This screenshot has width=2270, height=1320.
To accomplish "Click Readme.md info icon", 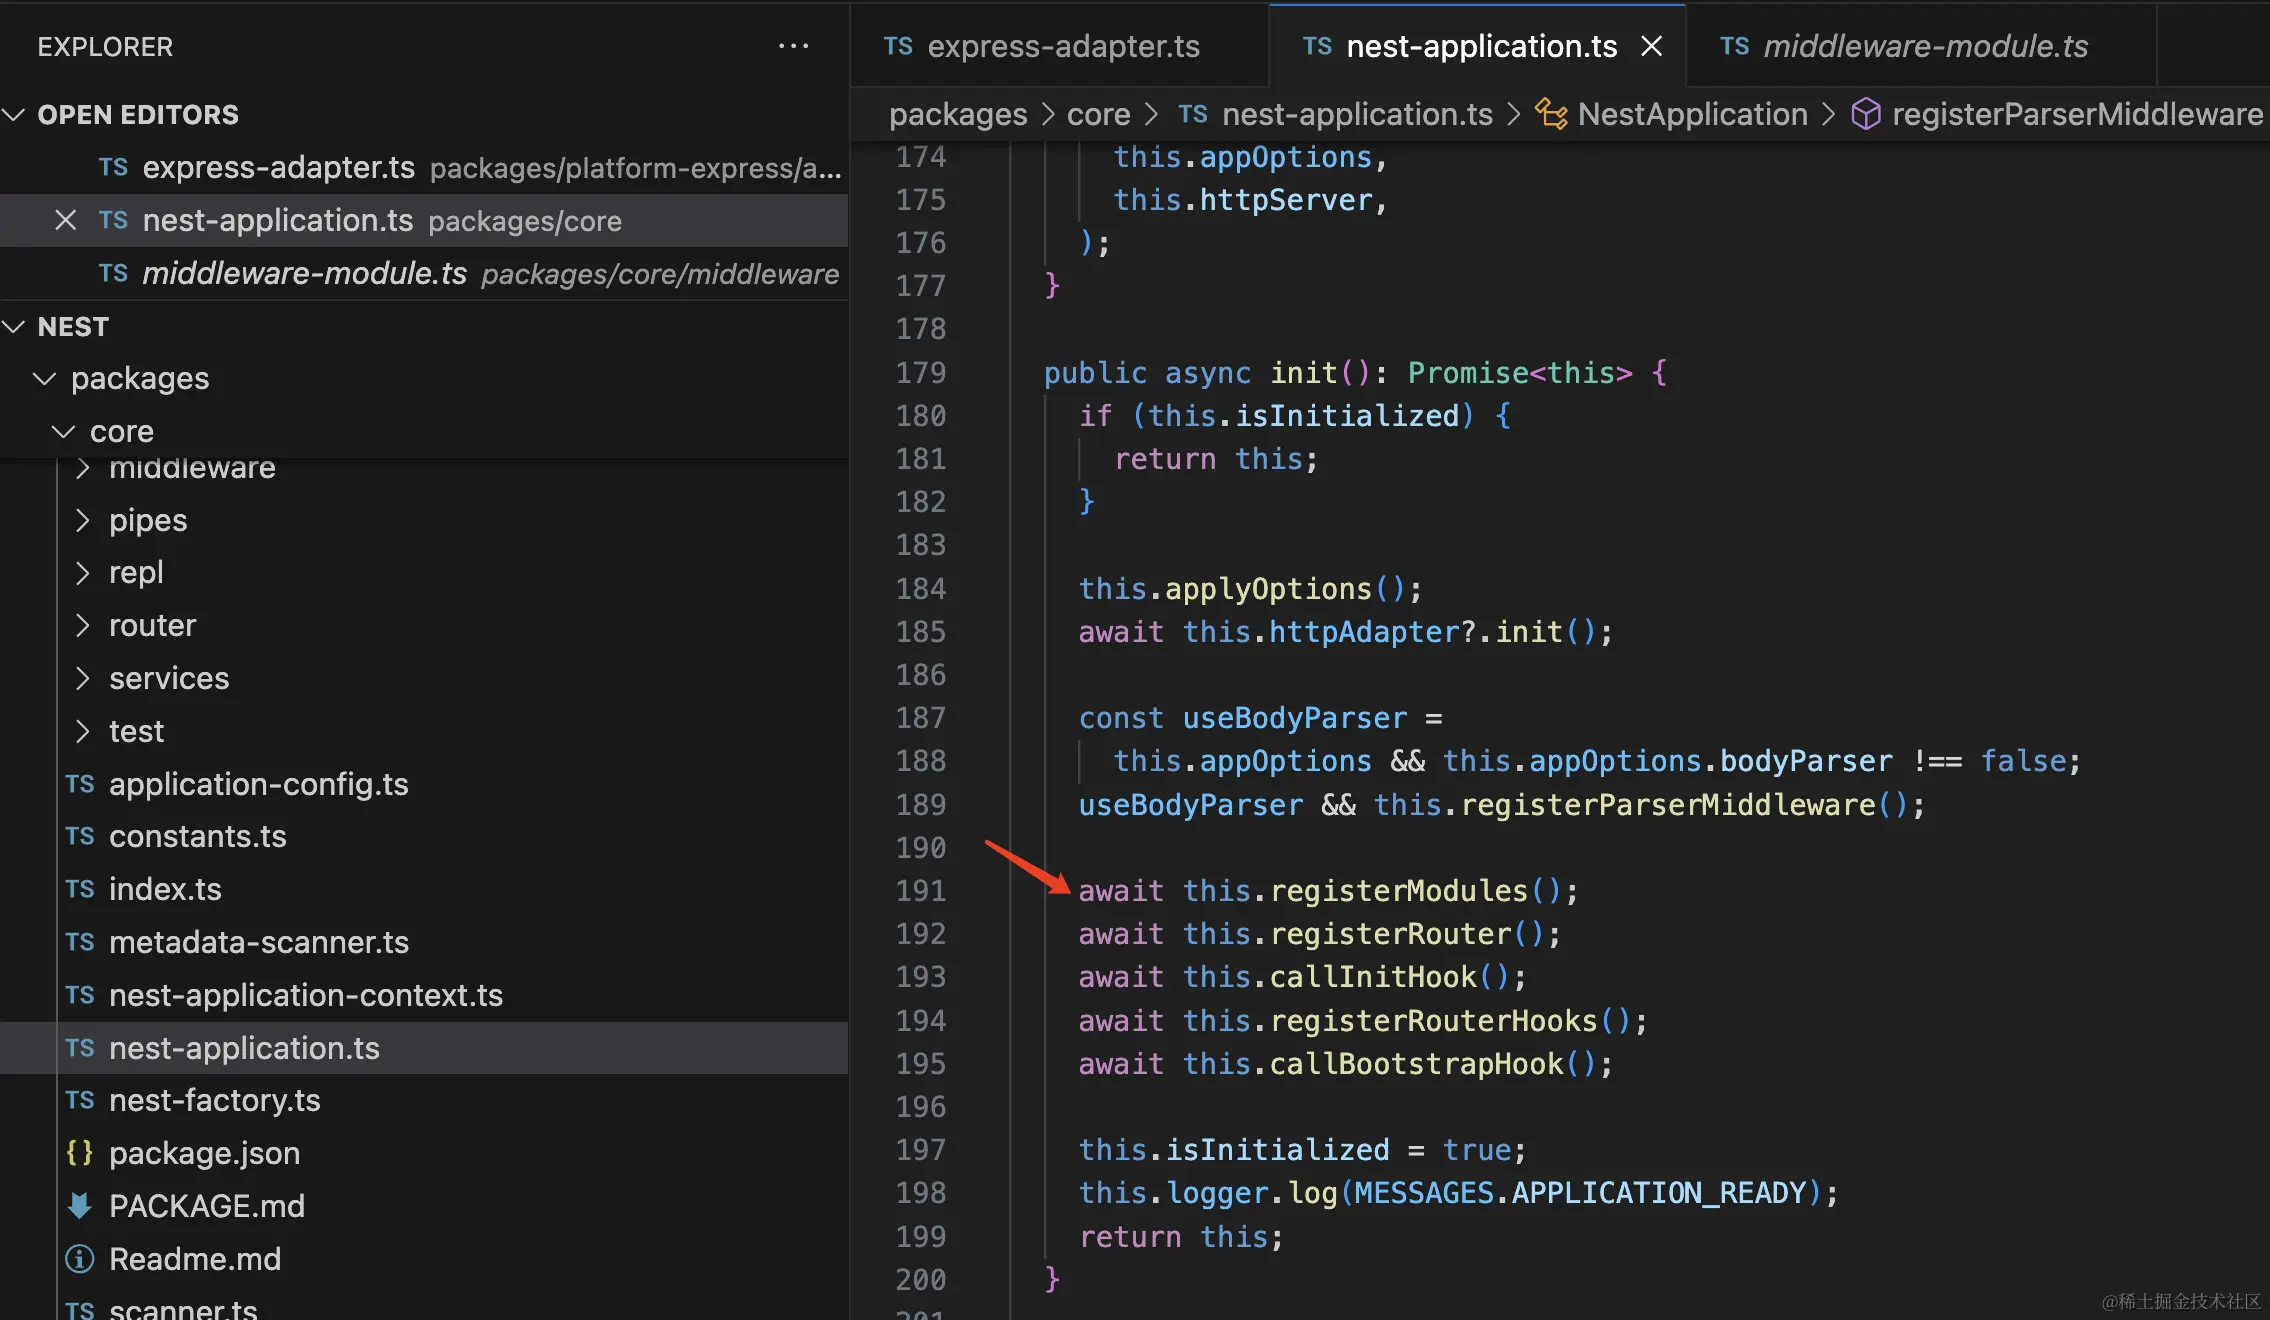I will (79, 1258).
